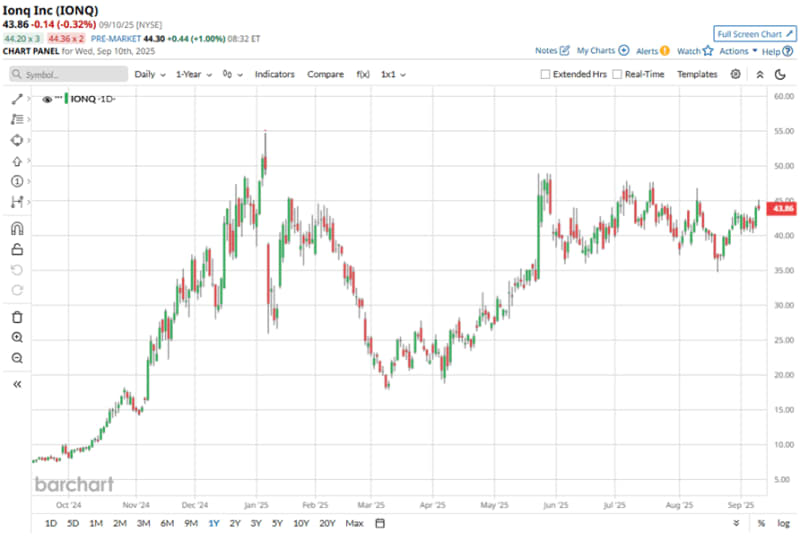Check the Real-Time checkbox
The image size is (800, 541).
tap(617, 74)
